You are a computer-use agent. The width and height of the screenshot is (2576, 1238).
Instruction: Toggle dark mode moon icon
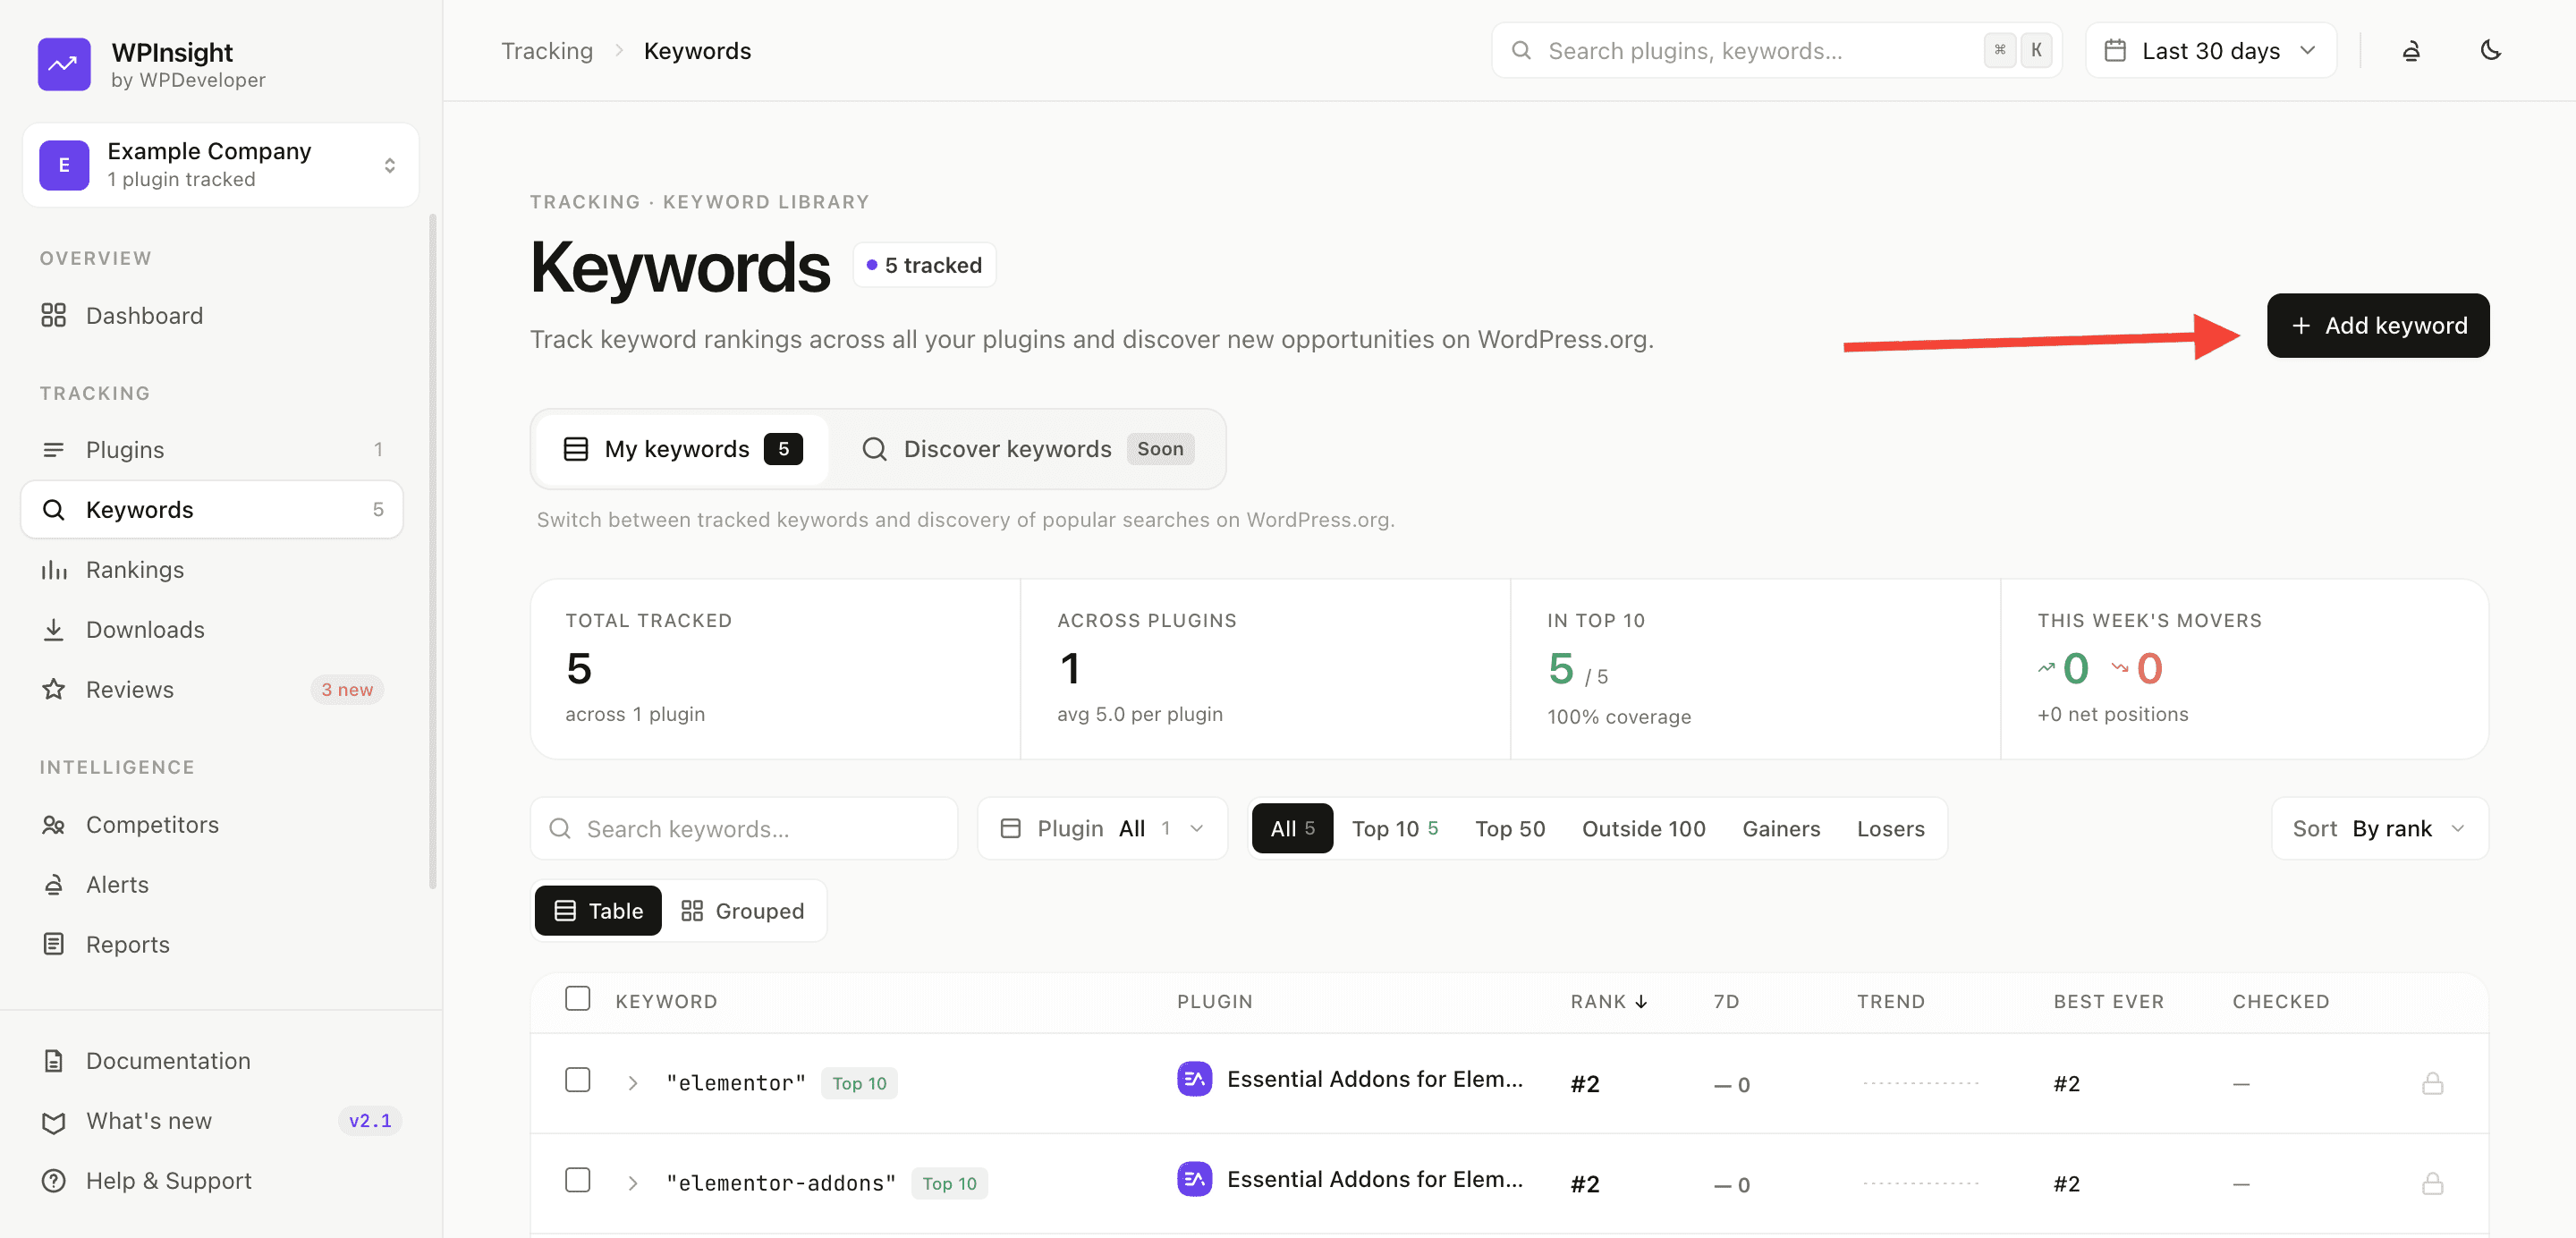pyautogui.click(x=2490, y=50)
